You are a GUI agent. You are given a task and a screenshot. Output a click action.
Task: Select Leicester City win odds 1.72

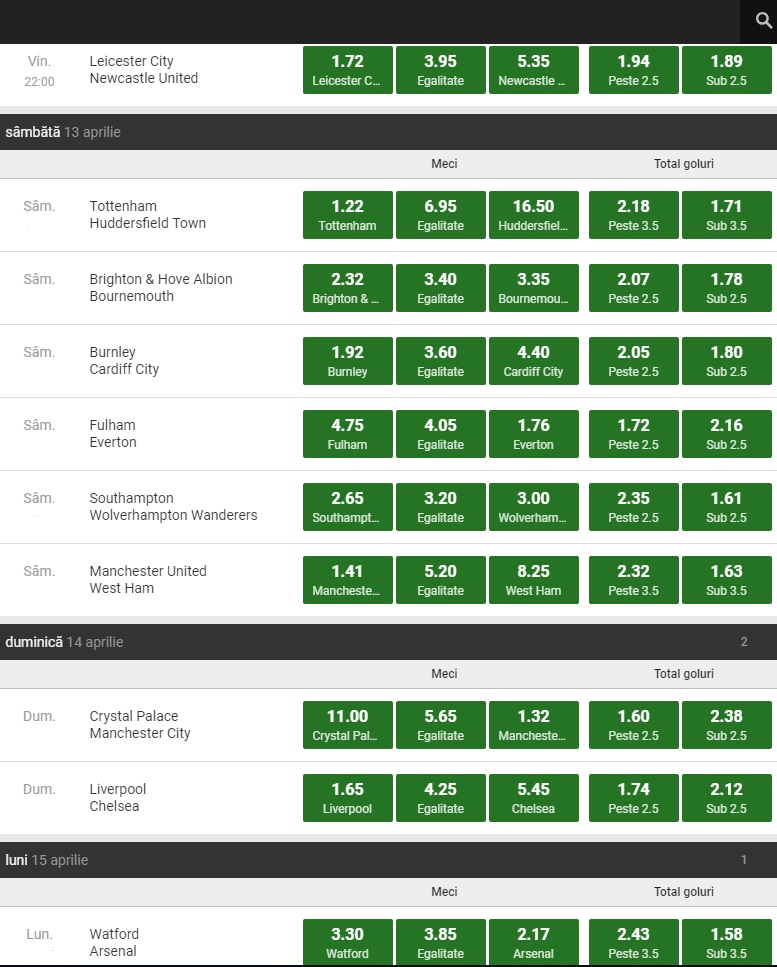coord(347,70)
